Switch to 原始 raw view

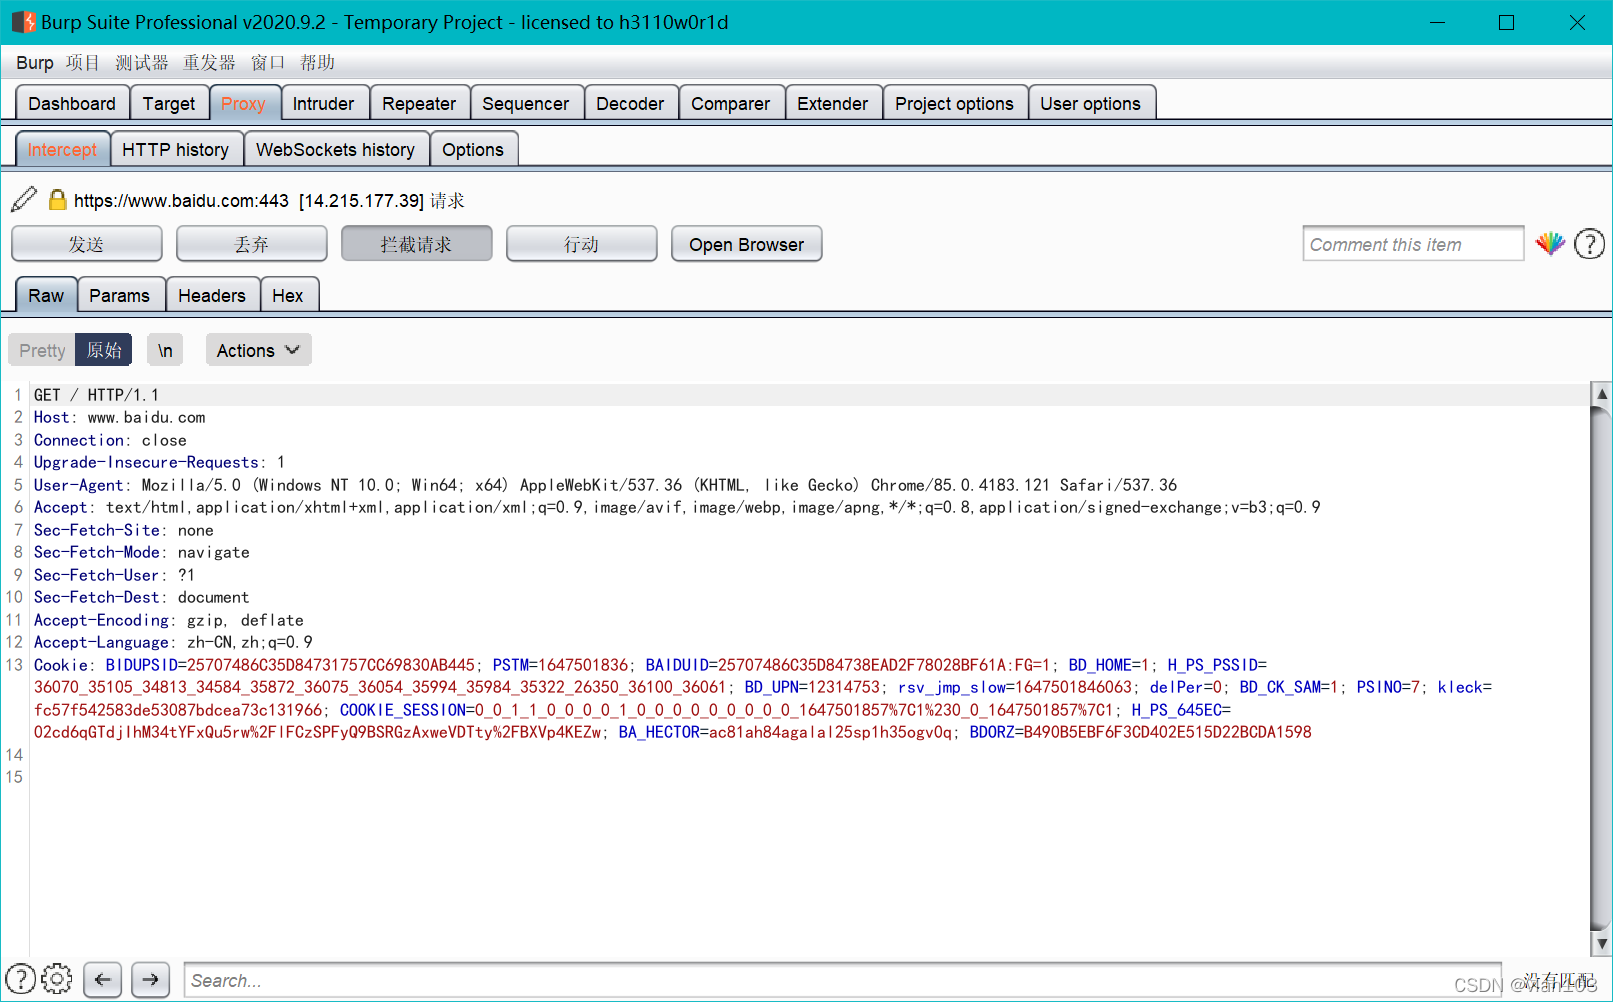pyautogui.click(x=104, y=350)
